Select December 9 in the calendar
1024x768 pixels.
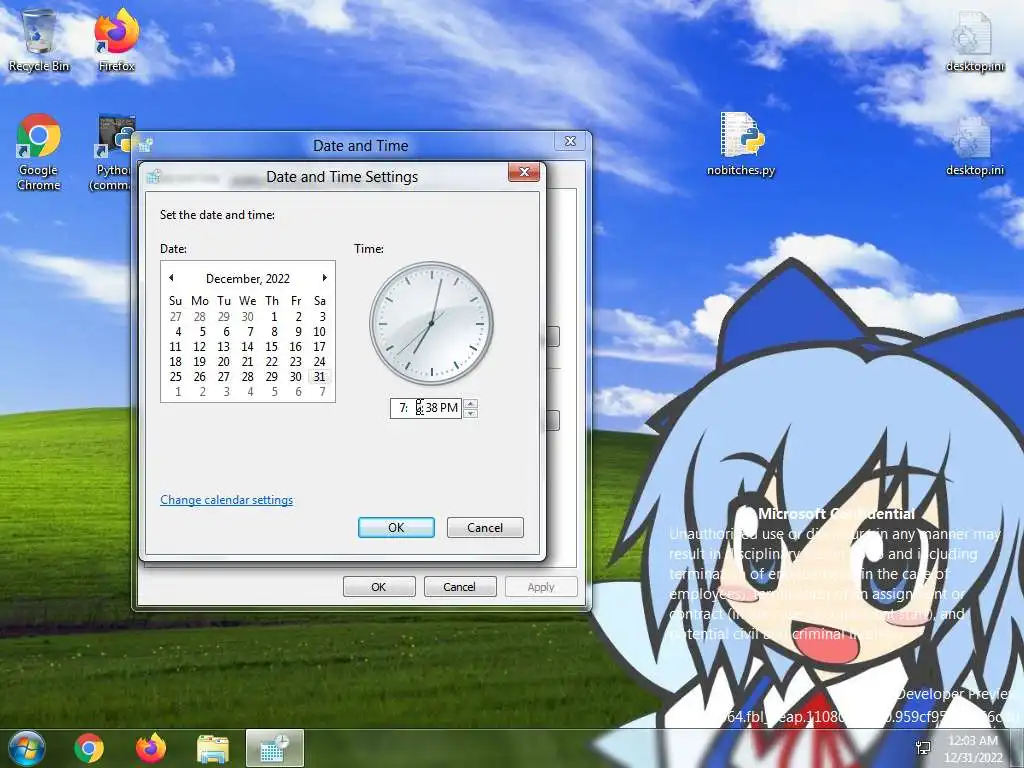point(298,332)
